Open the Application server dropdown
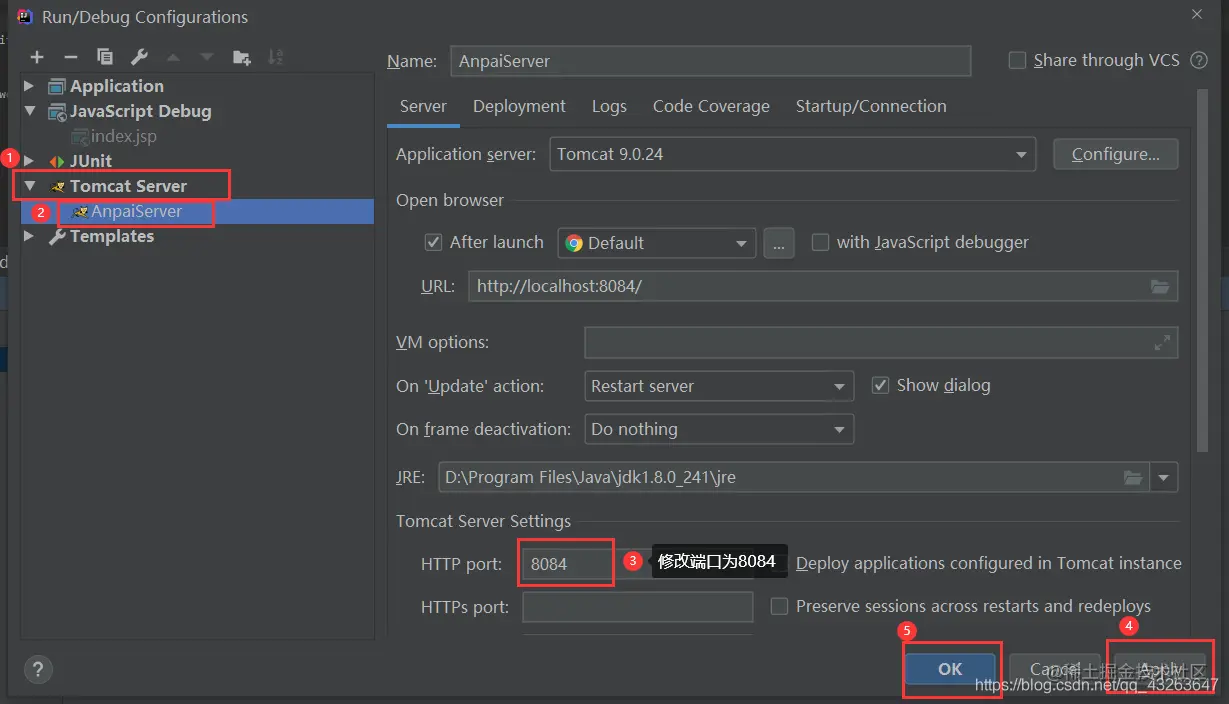The height and width of the screenshot is (704, 1229). 792,154
